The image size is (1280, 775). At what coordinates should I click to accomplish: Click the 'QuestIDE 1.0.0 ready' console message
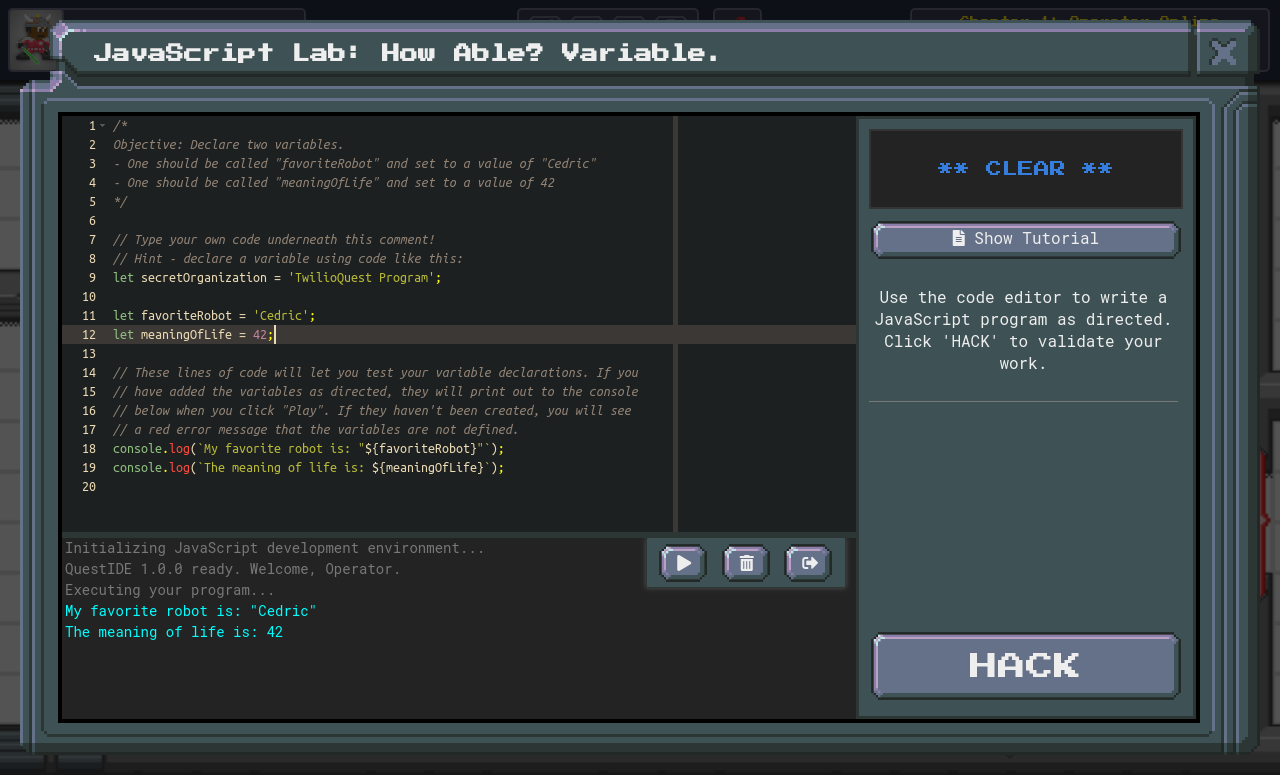pyautogui.click(x=230, y=568)
